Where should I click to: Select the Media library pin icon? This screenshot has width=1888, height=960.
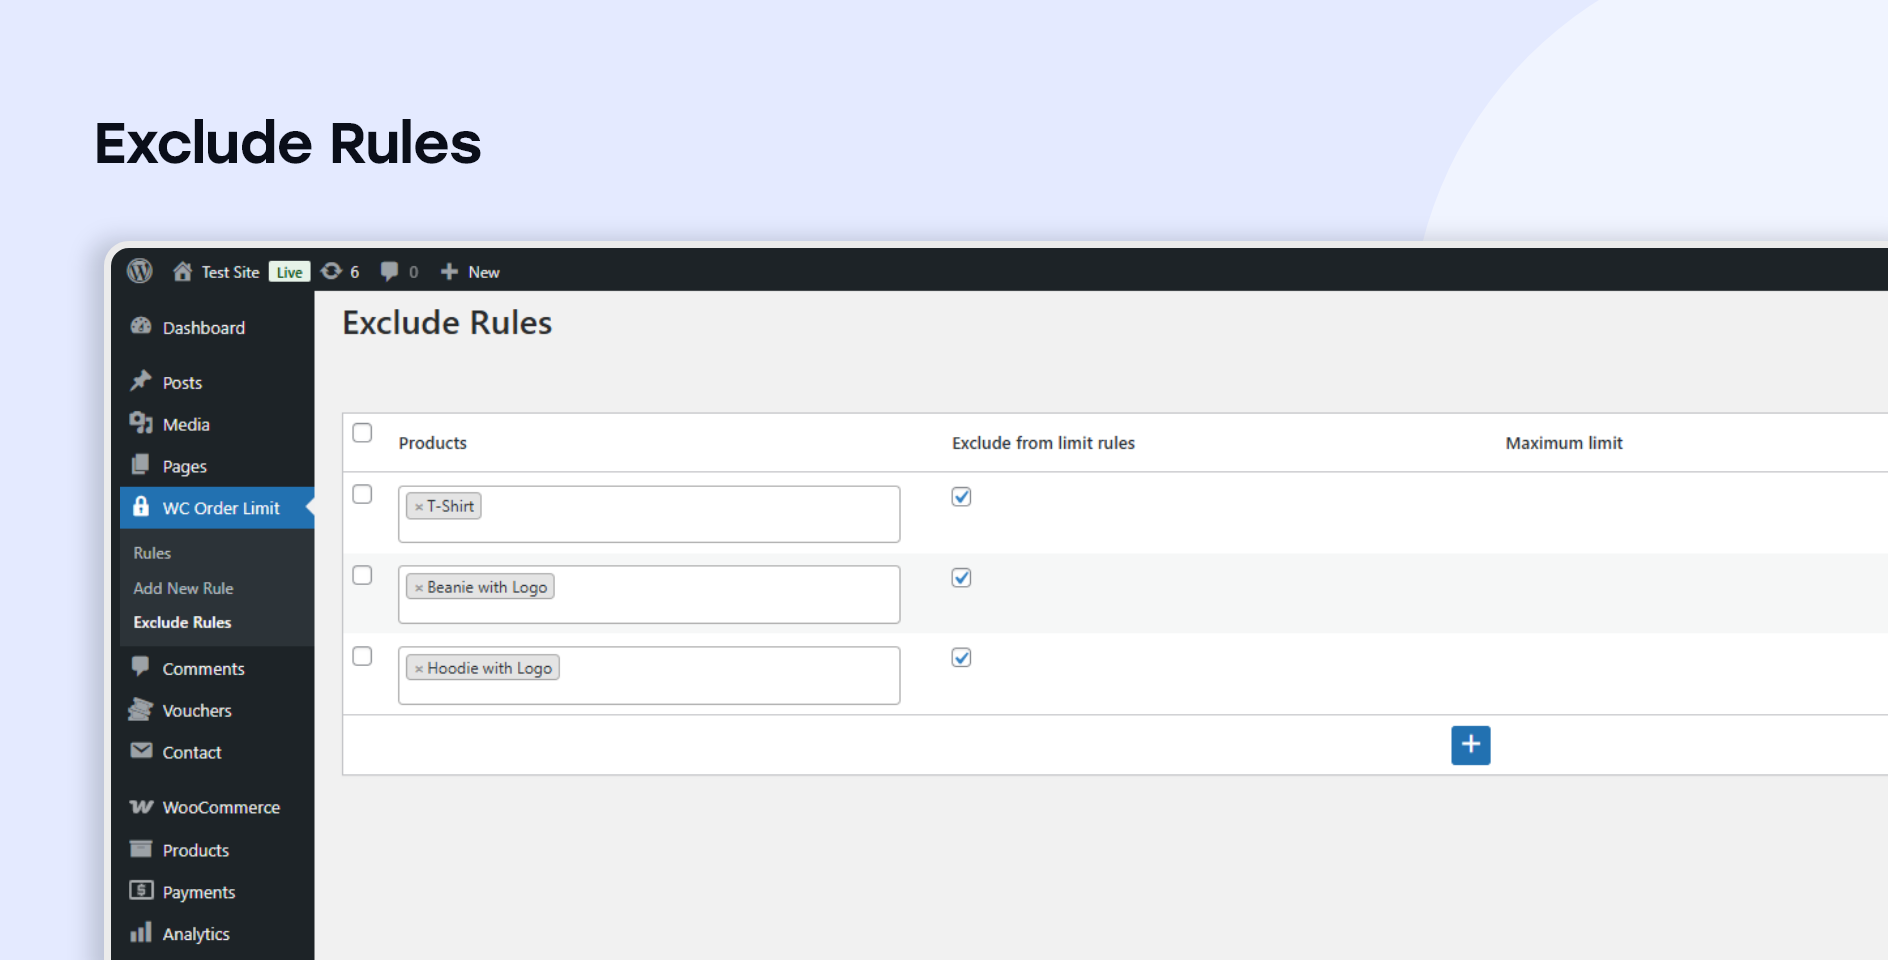142,423
